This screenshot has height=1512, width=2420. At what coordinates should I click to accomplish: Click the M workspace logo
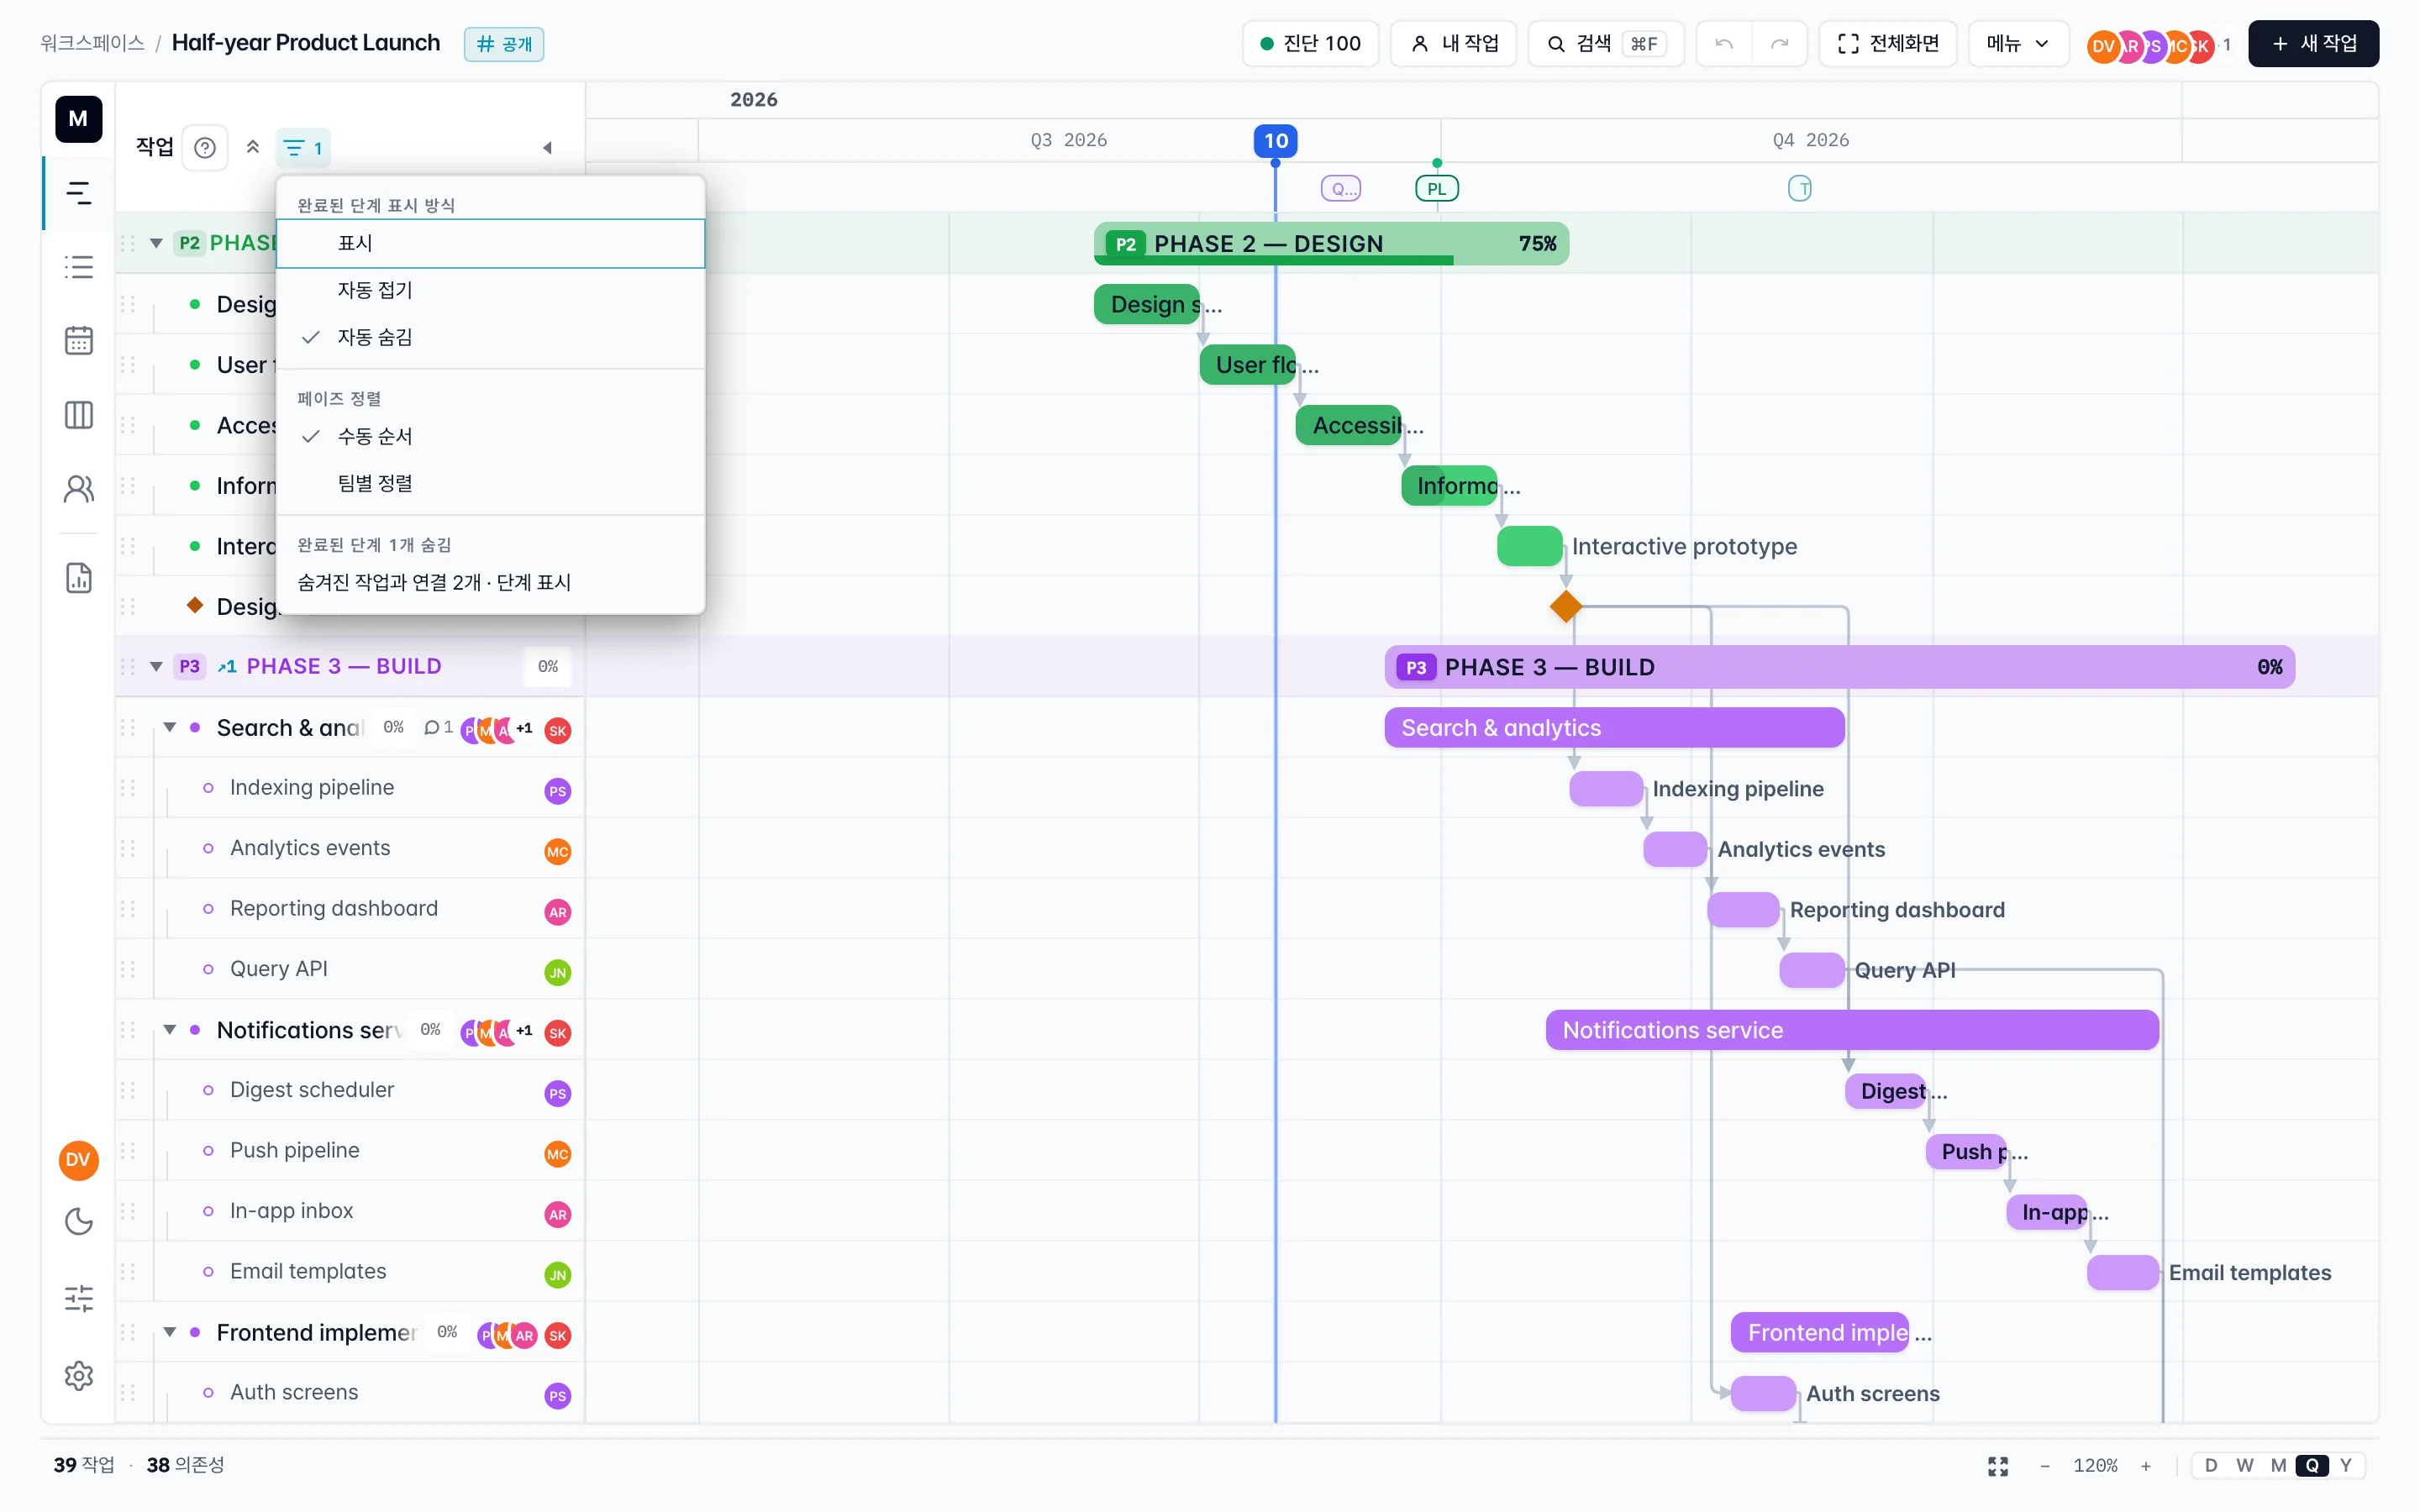(78, 119)
